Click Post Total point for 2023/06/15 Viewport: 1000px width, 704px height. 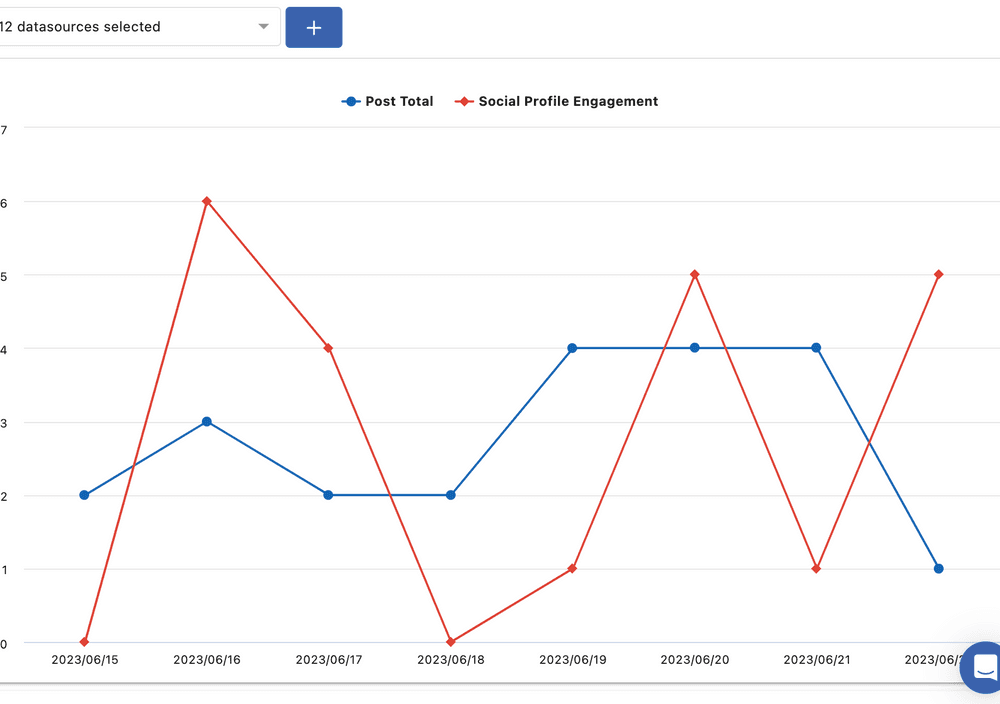(x=84, y=495)
